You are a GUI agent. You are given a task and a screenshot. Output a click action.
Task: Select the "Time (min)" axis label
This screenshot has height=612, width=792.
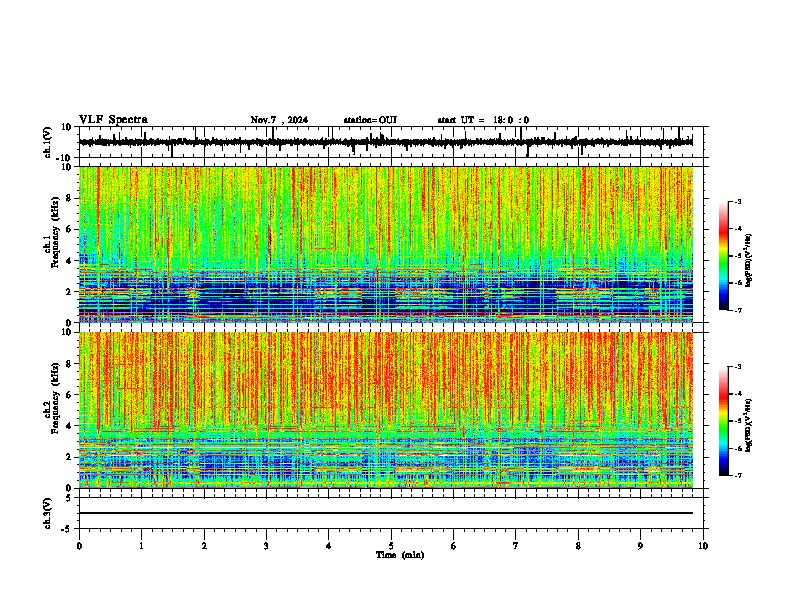[x=400, y=555]
